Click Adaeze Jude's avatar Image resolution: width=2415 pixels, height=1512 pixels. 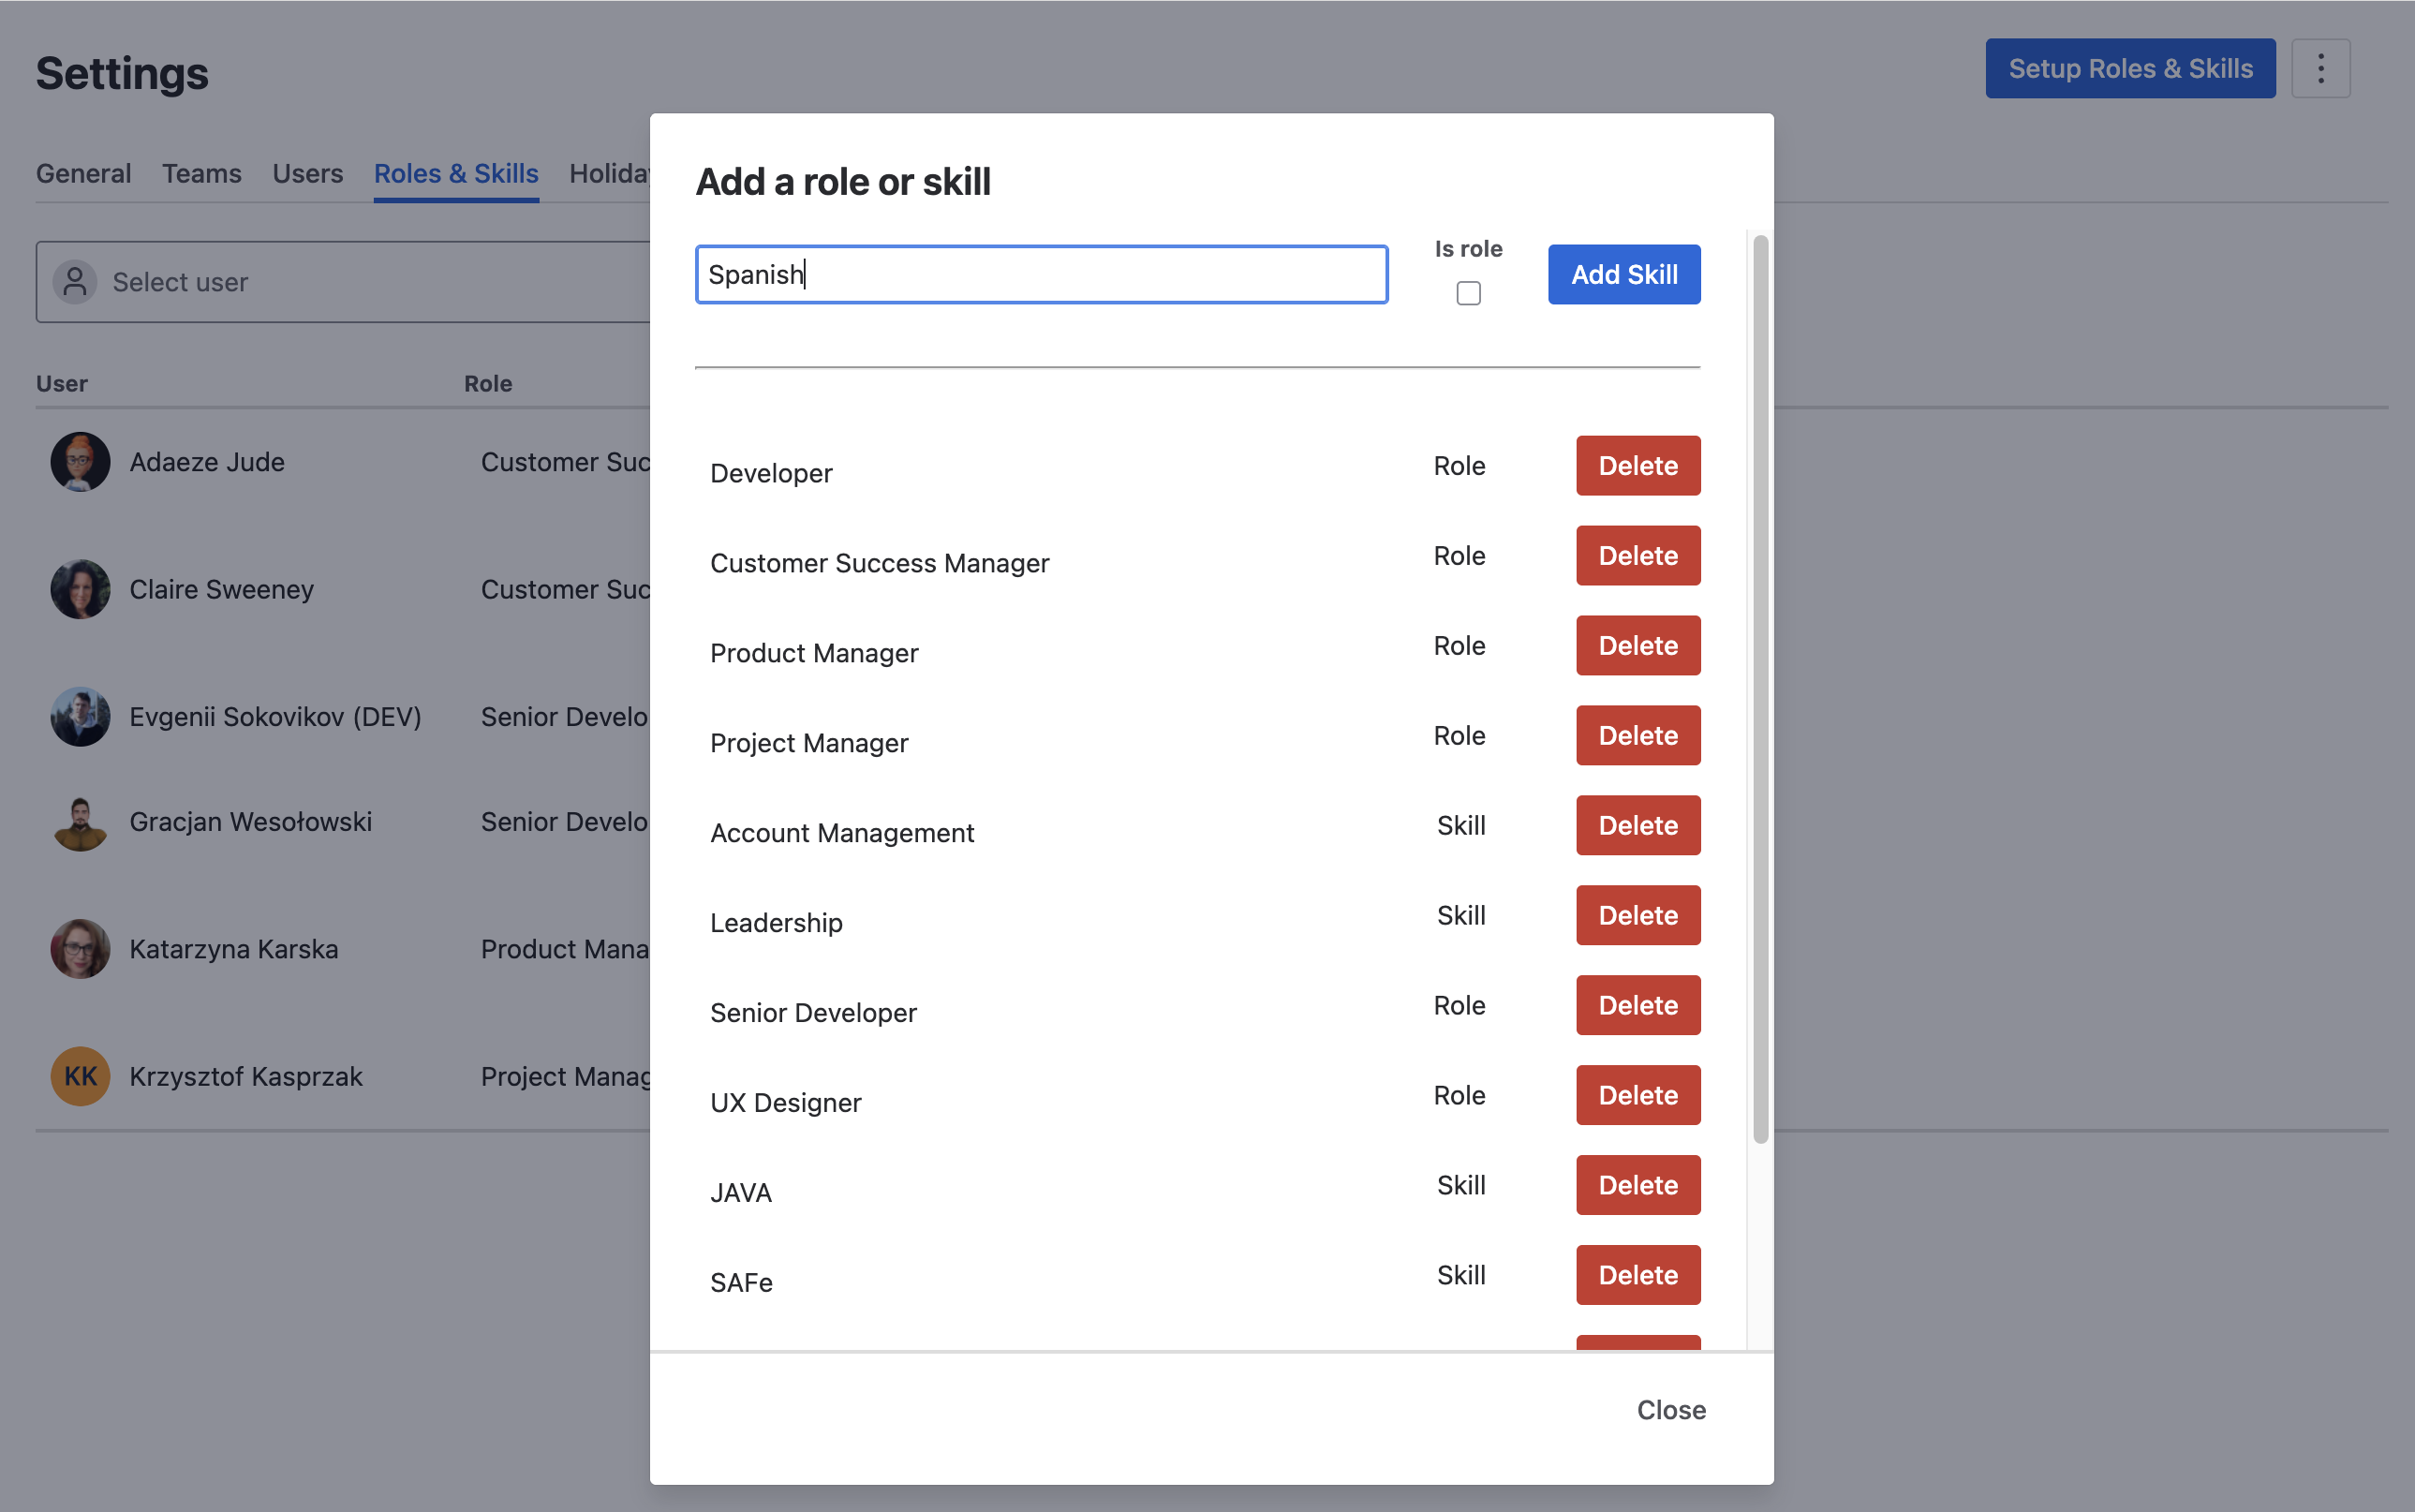(80, 462)
